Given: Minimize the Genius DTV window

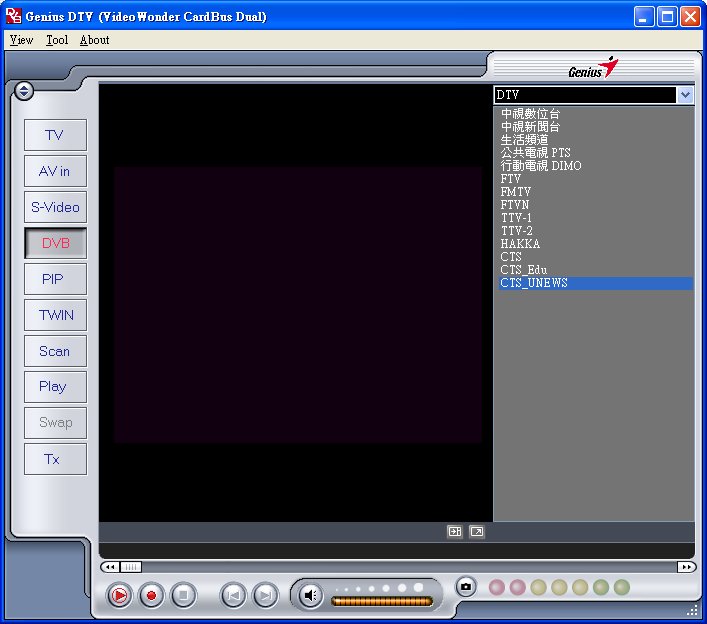Looking at the screenshot, I should click(644, 17).
